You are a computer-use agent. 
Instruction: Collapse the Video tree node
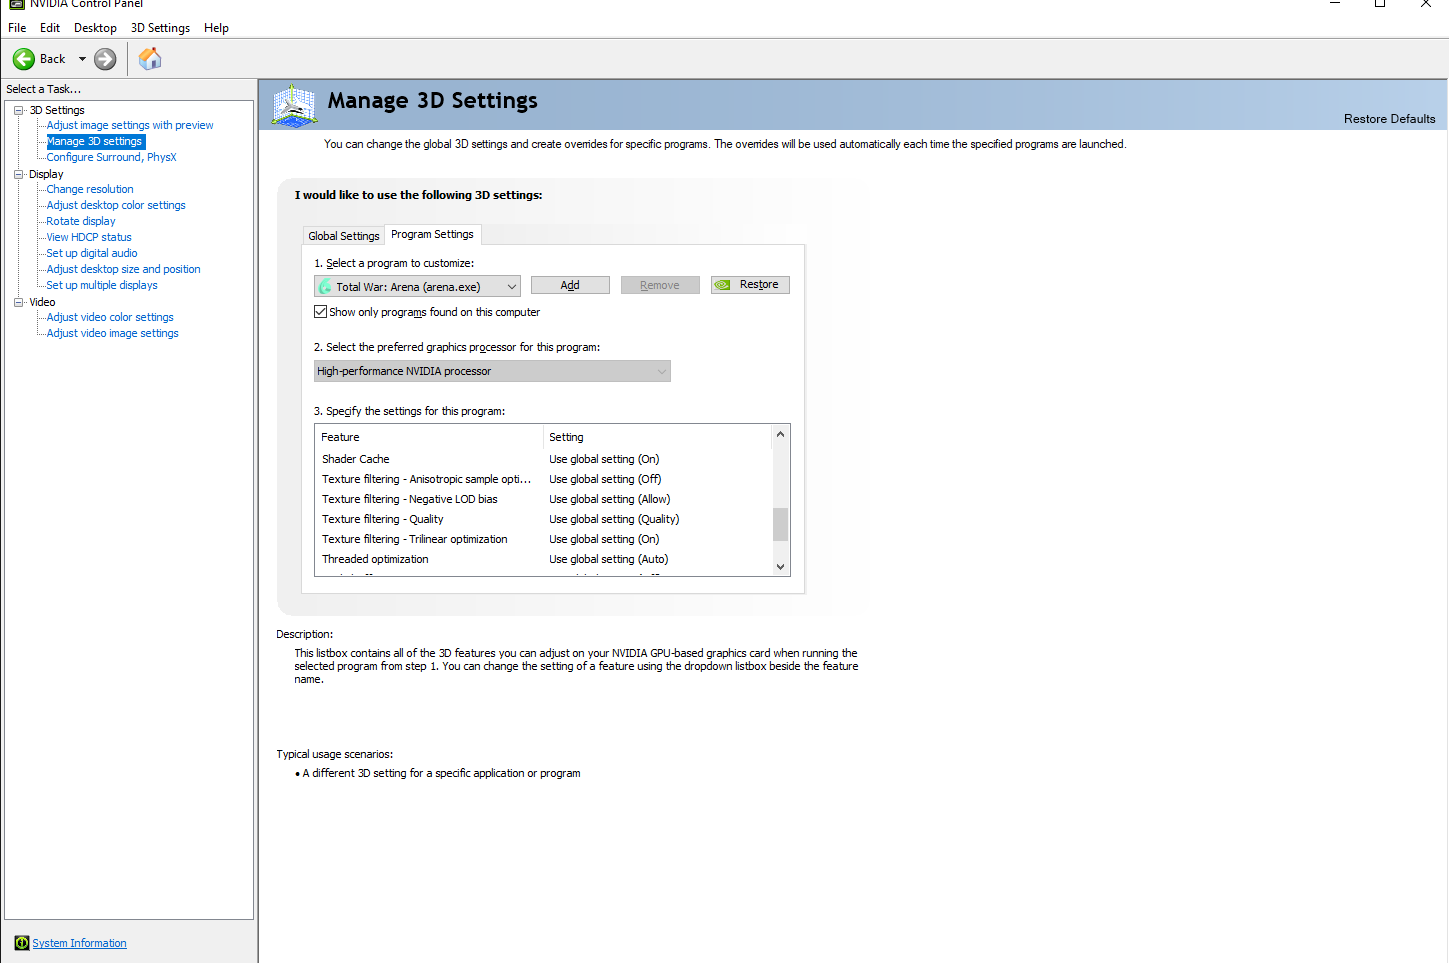(19, 302)
